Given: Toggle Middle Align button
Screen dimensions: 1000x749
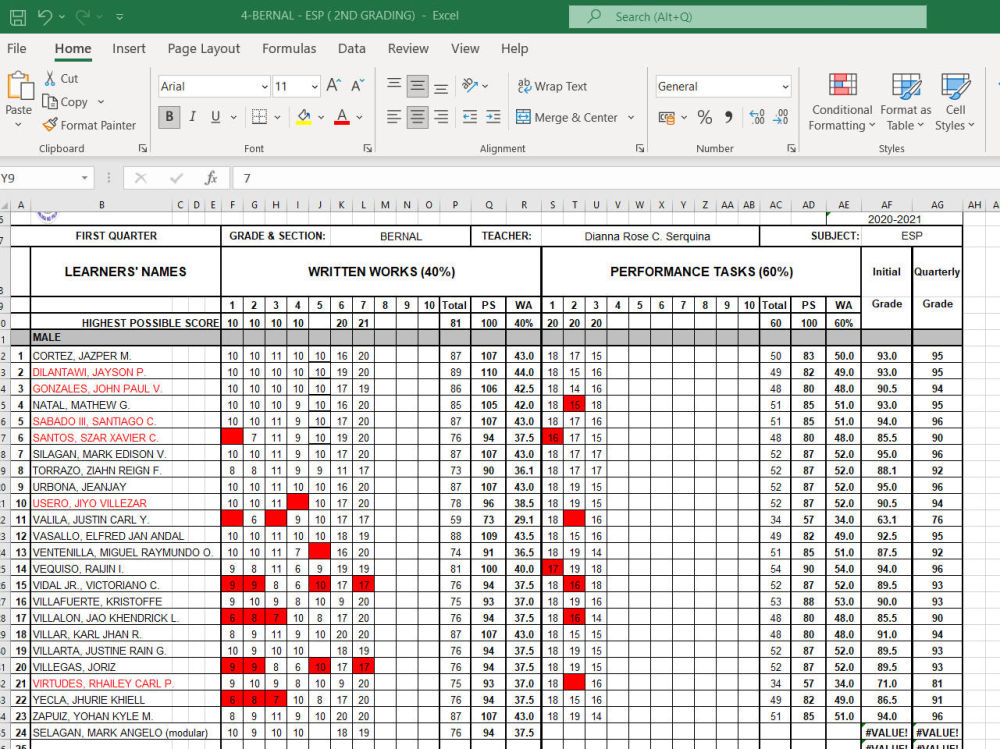Looking at the screenshot, I should 417,85.
